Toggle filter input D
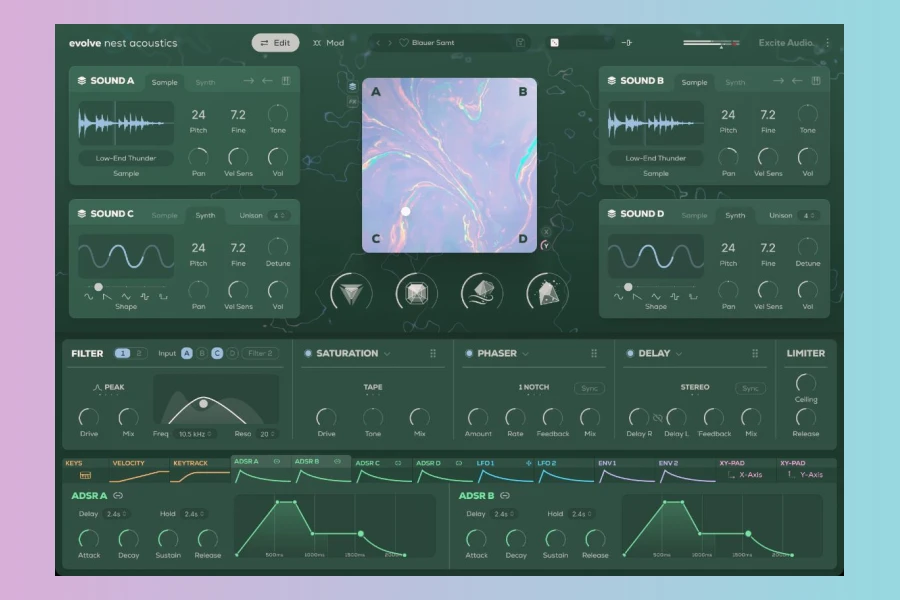Image resolution: width=900 pixels, height=600 pixels. coord(232,353)
